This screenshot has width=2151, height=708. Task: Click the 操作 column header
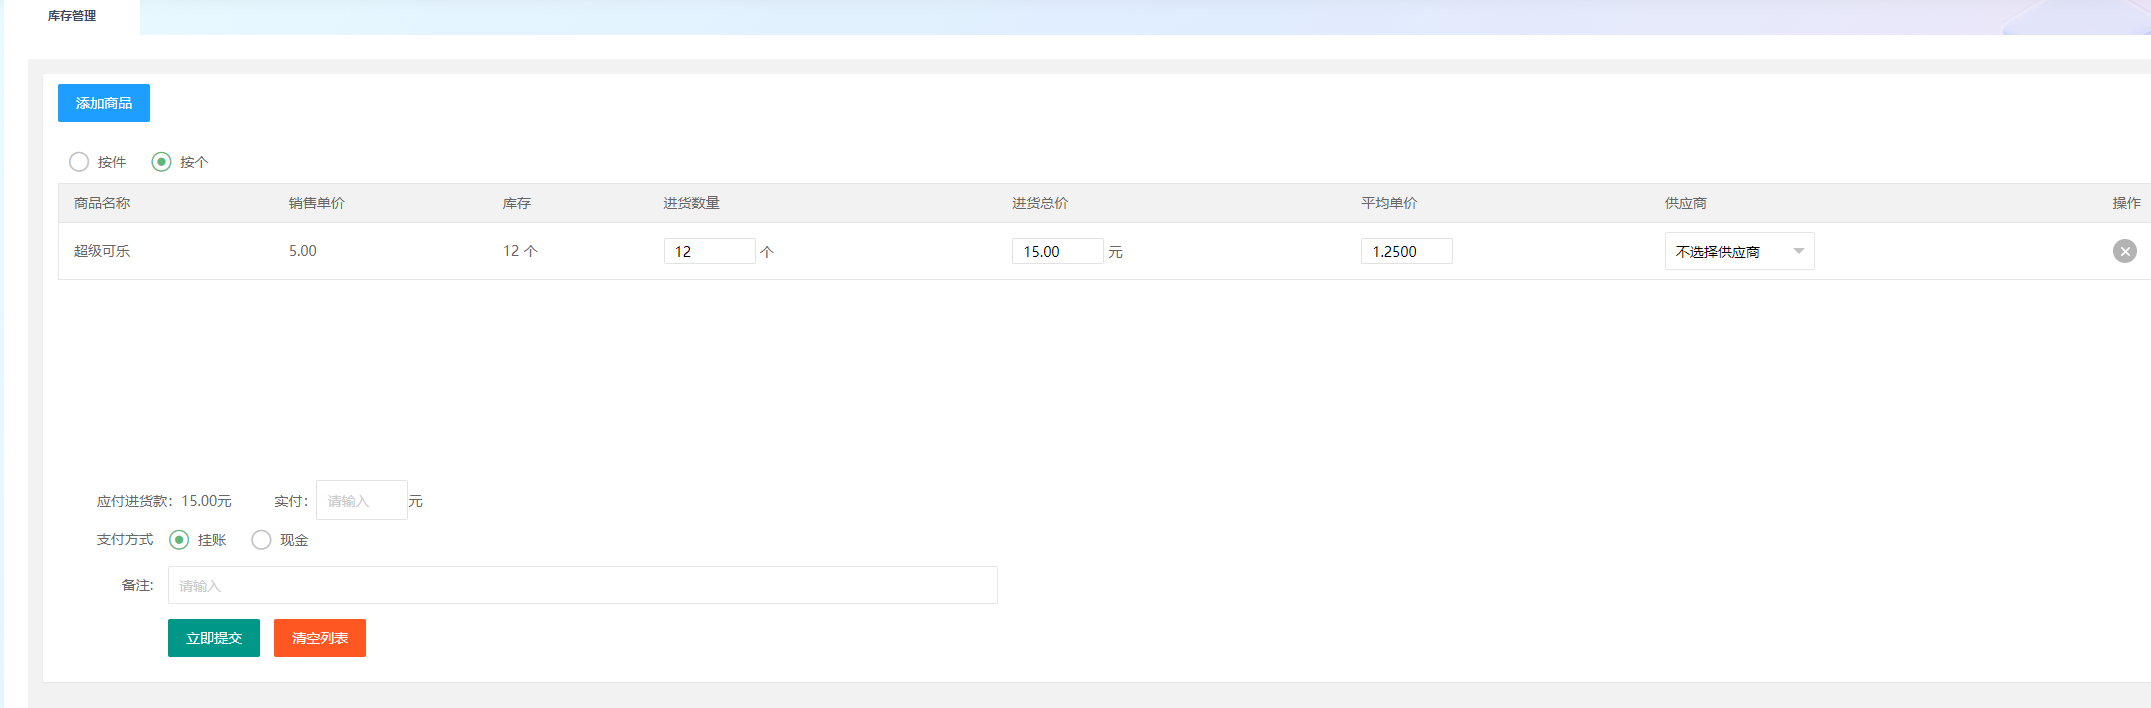click(2126, 203)
